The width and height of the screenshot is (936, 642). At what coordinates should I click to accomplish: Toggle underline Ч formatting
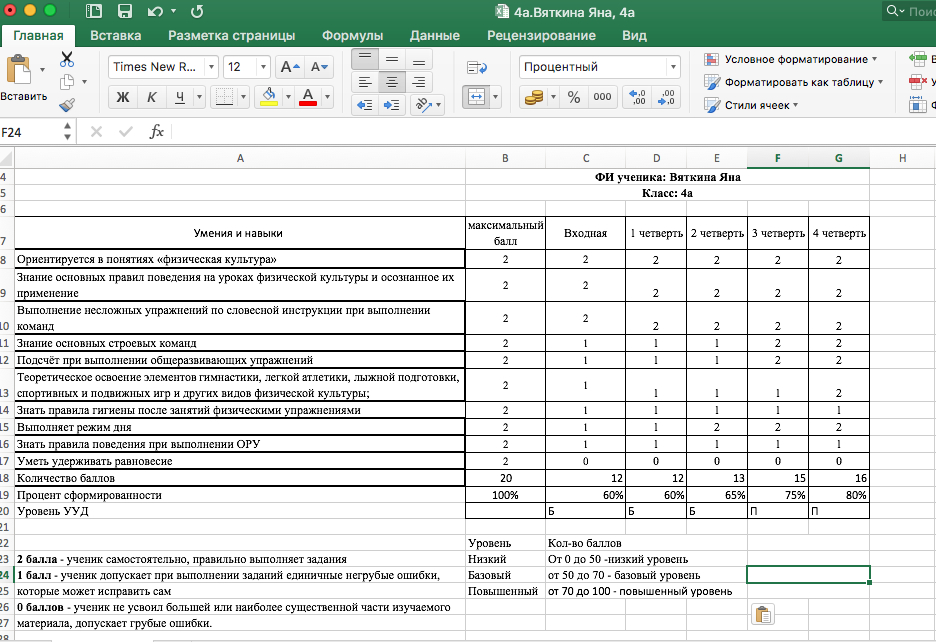point(180,97)
